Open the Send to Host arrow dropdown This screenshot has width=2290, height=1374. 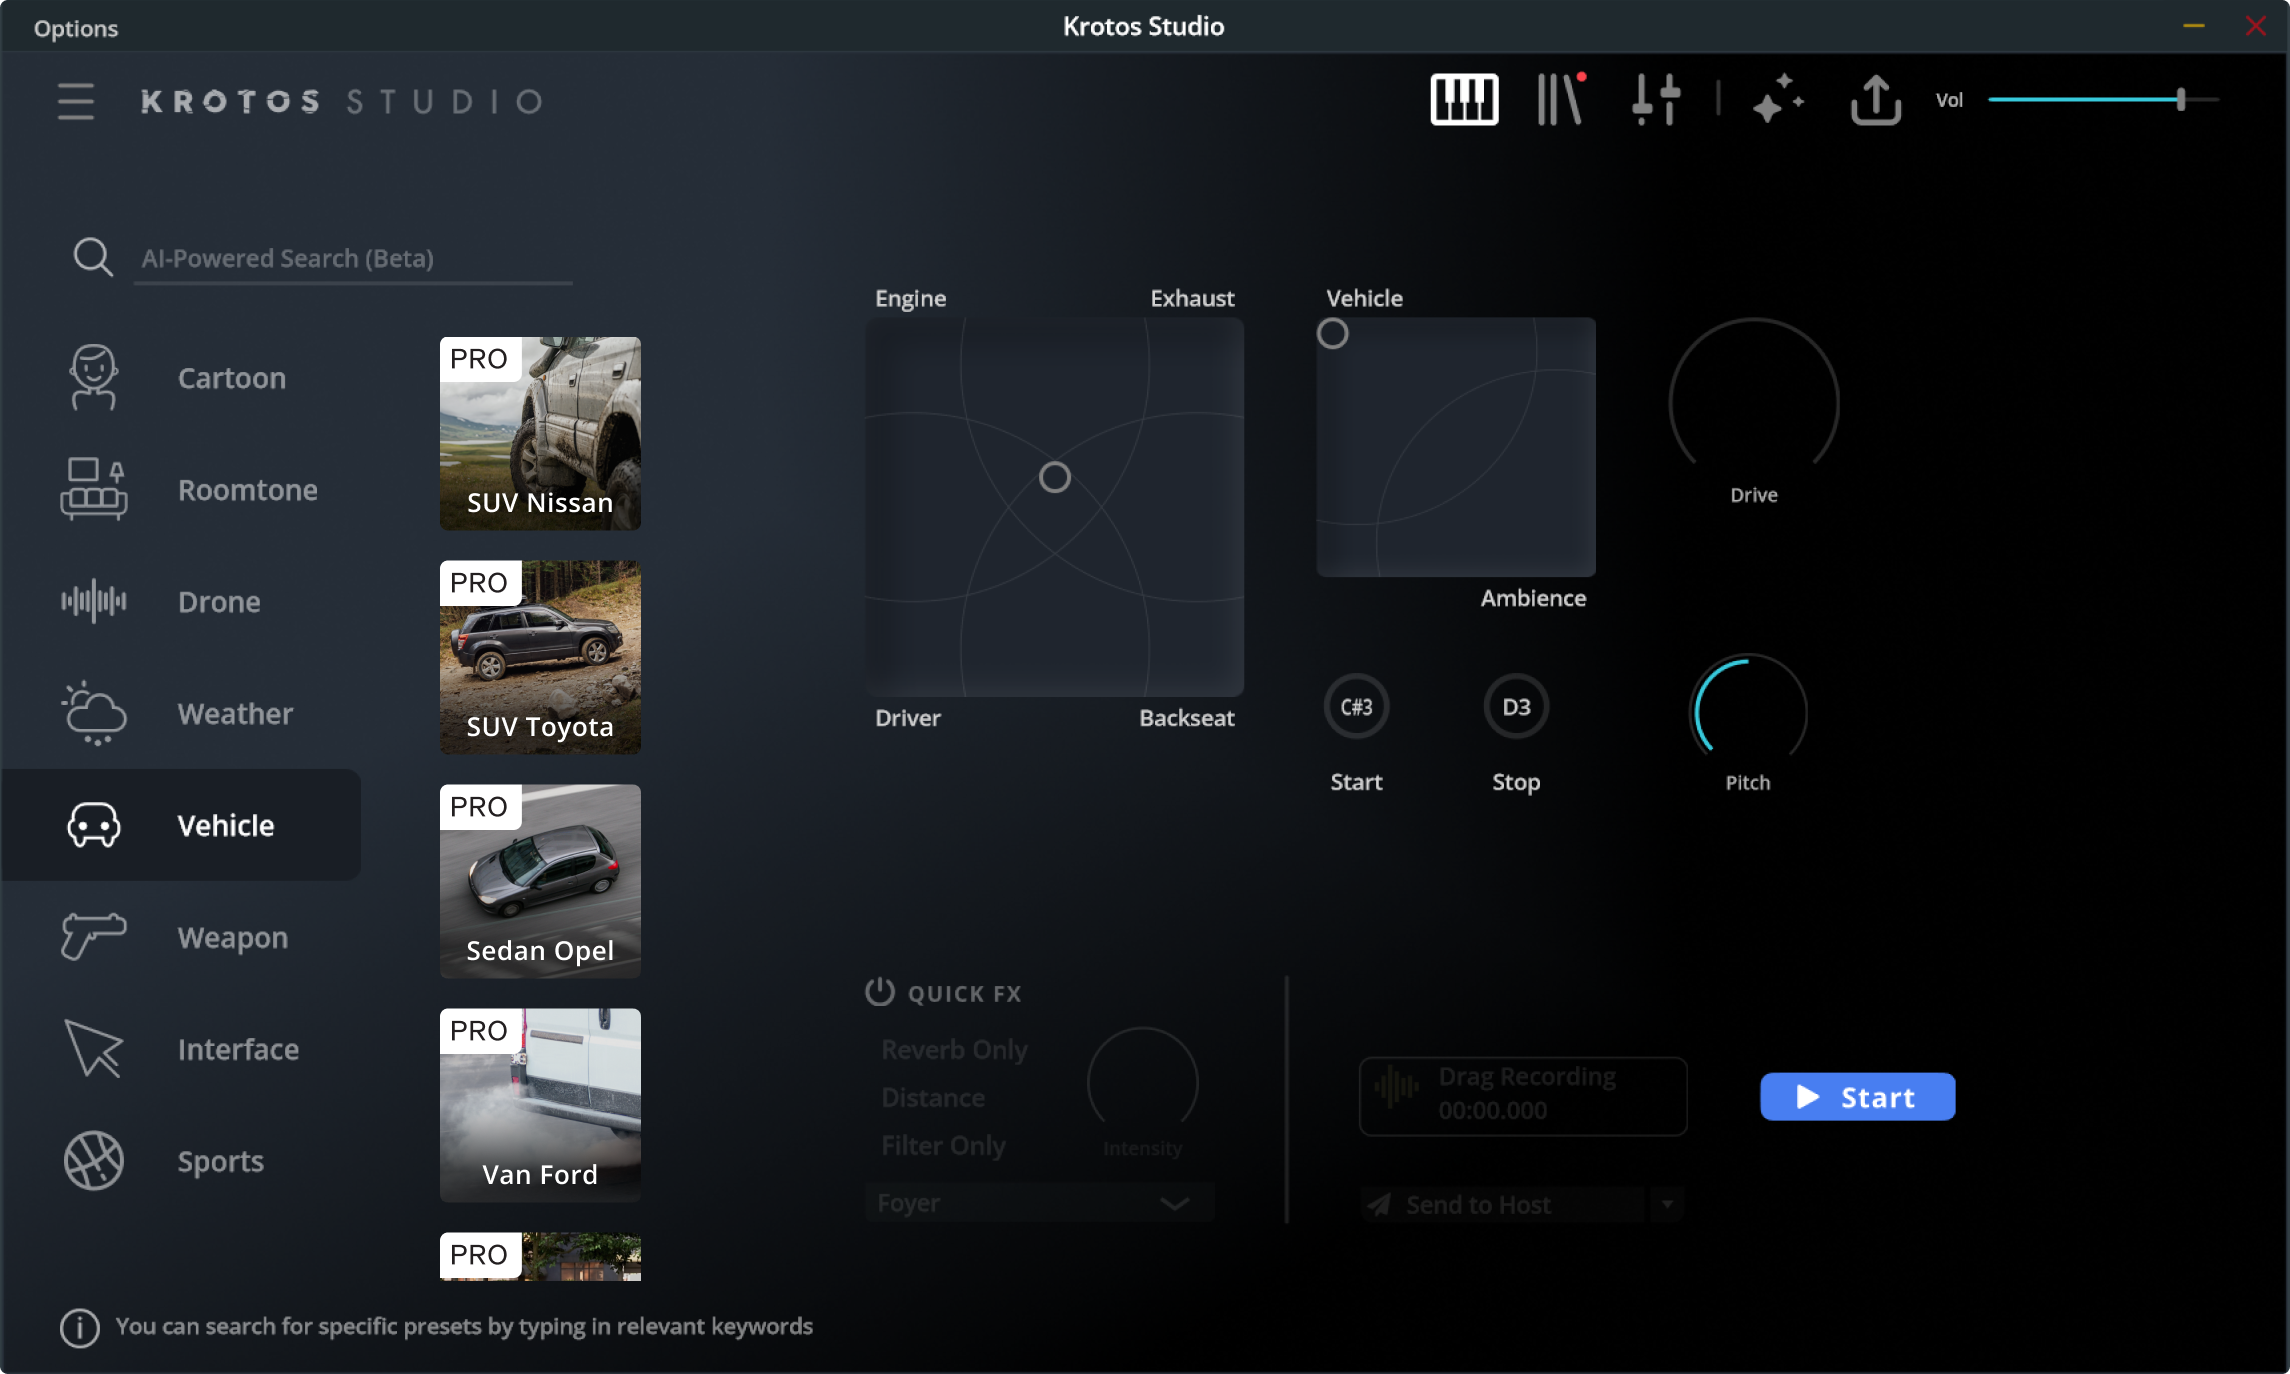pos(1667,1204)
